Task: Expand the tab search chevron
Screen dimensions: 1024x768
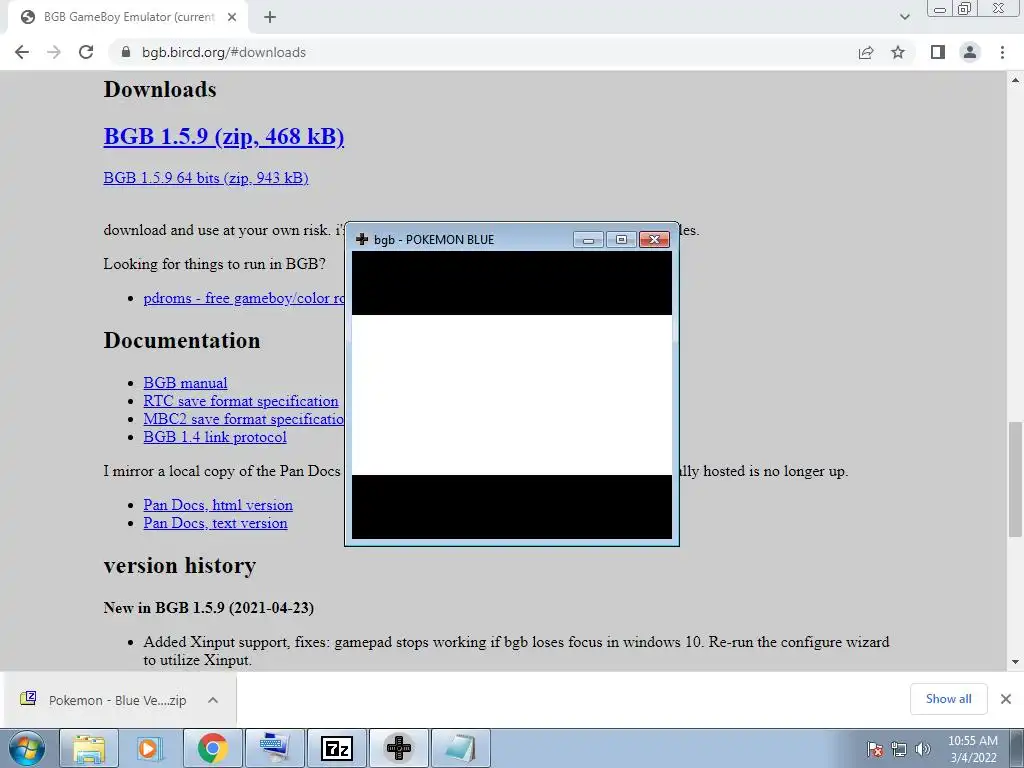Action: (904, 17)
